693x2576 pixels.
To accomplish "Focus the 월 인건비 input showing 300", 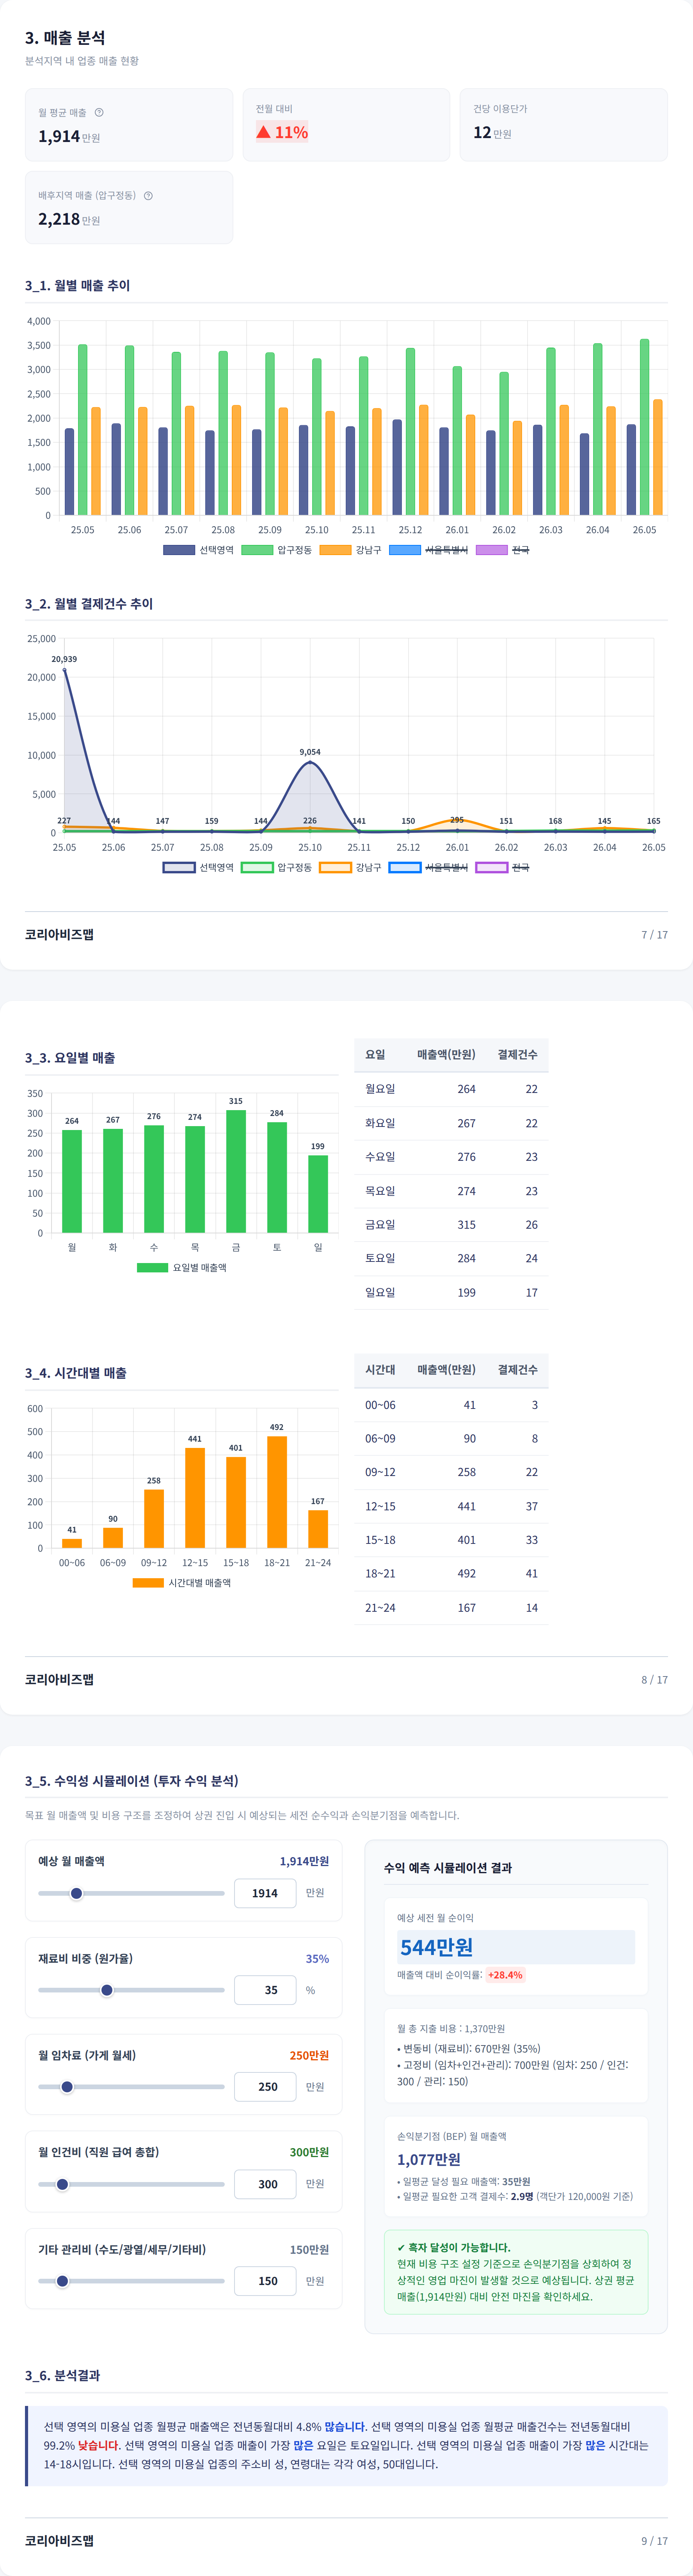I will [x=265, y=2184].
